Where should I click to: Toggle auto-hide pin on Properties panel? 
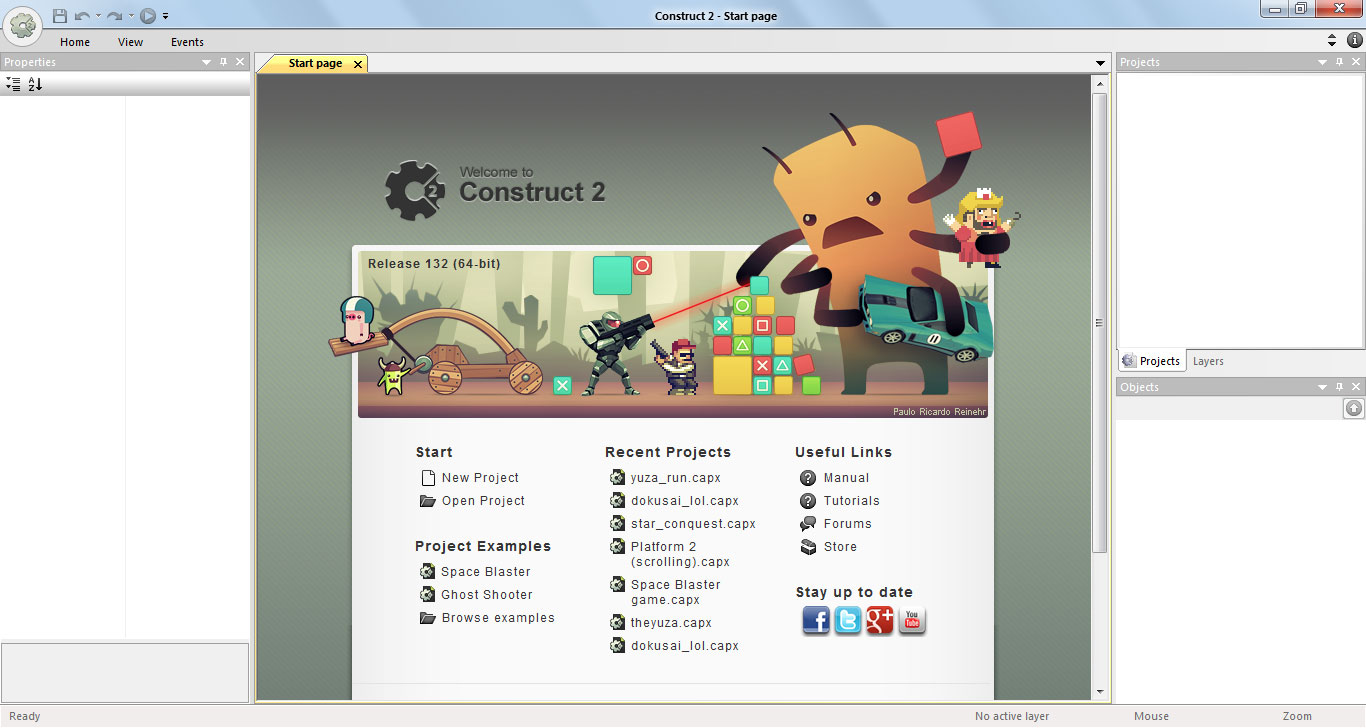click(224, 62)
